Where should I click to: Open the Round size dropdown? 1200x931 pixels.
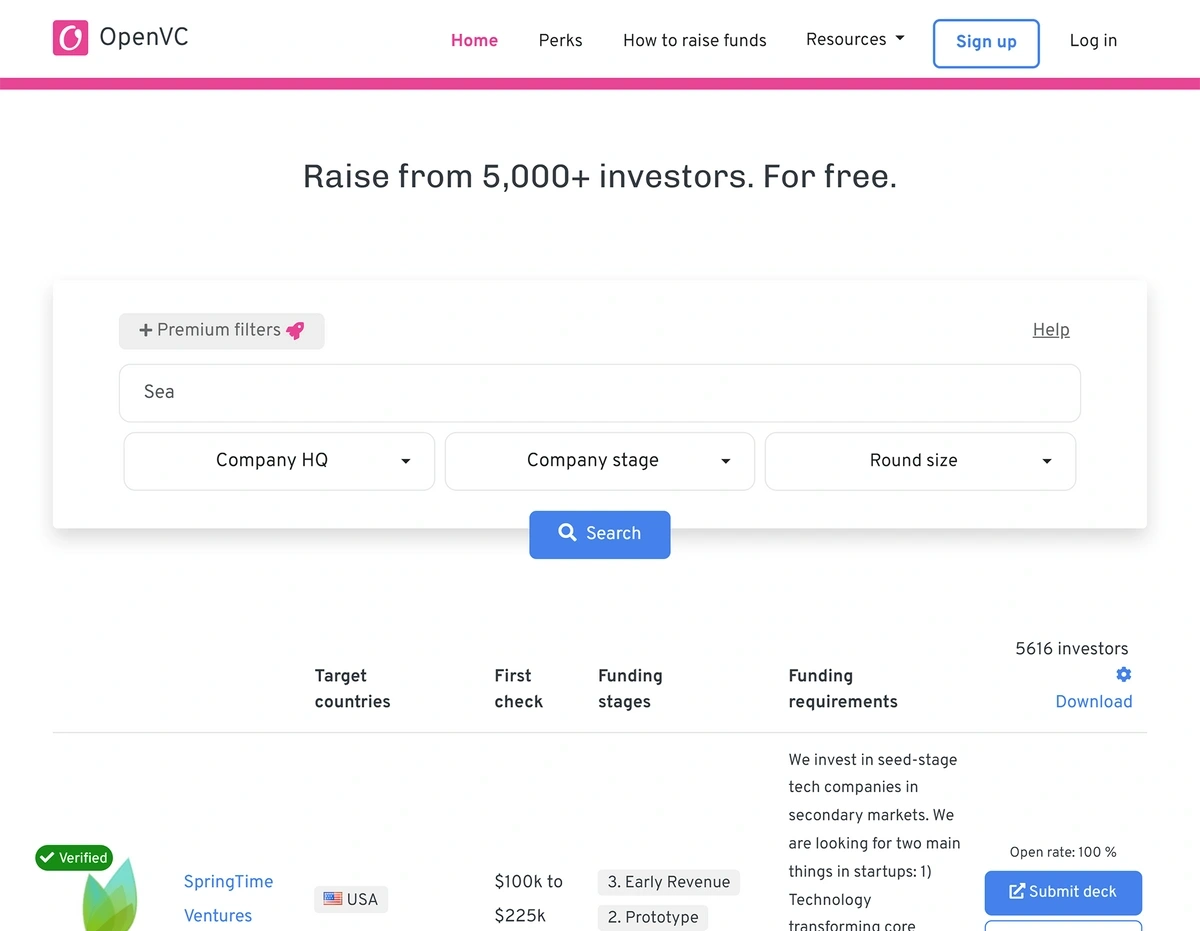920,461
